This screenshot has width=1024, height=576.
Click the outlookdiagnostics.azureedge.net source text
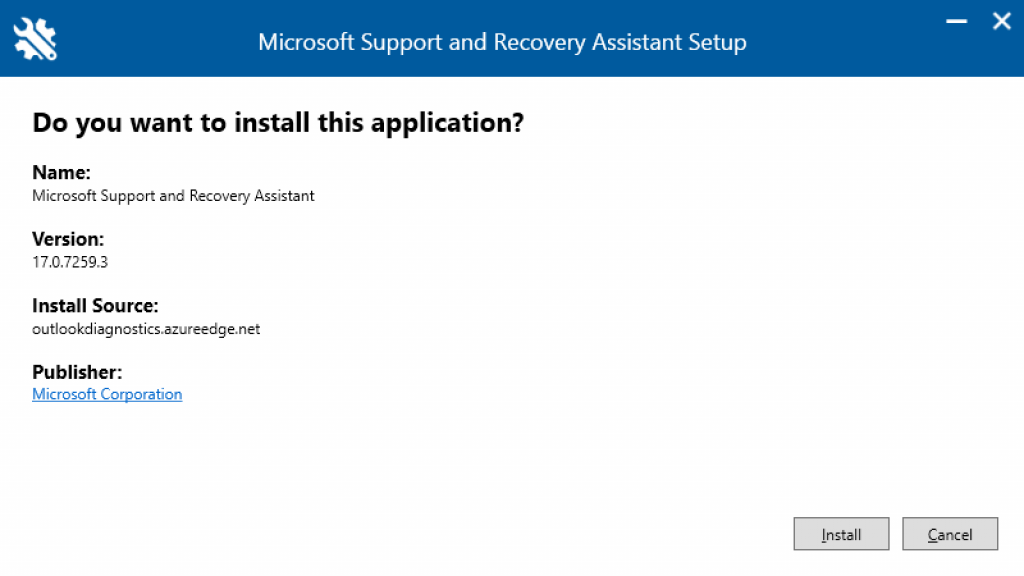tap(146, 329)
